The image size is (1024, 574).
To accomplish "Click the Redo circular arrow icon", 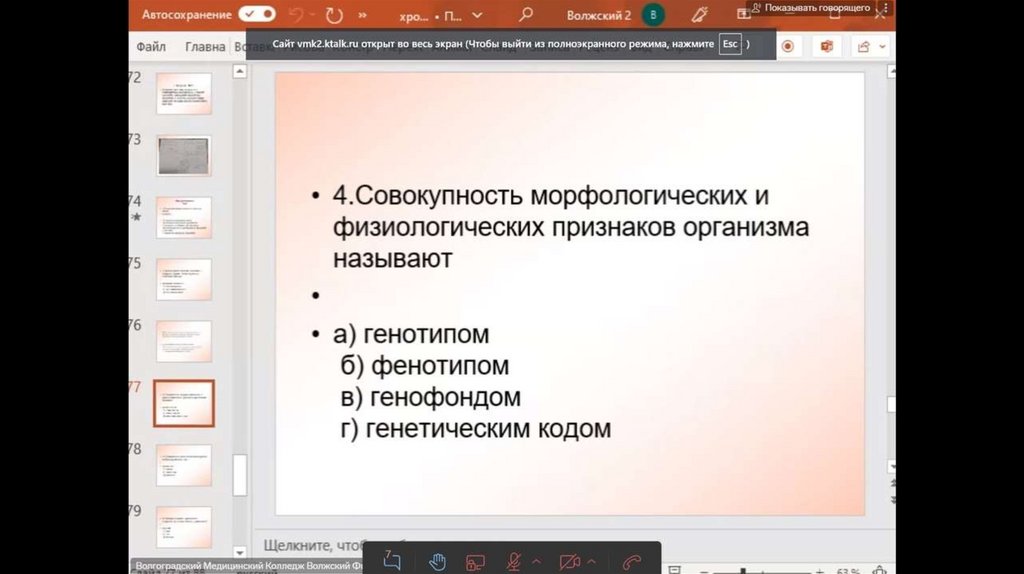I will click(x=334, y=14).
